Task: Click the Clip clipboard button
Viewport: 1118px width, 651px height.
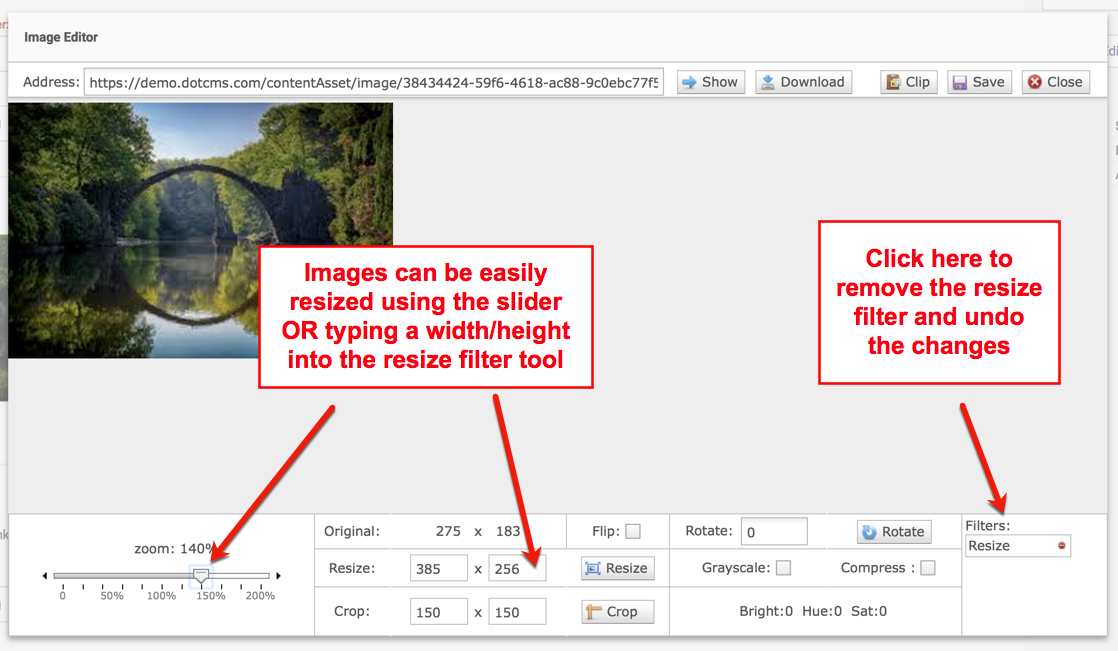Action: coord(908,82)
